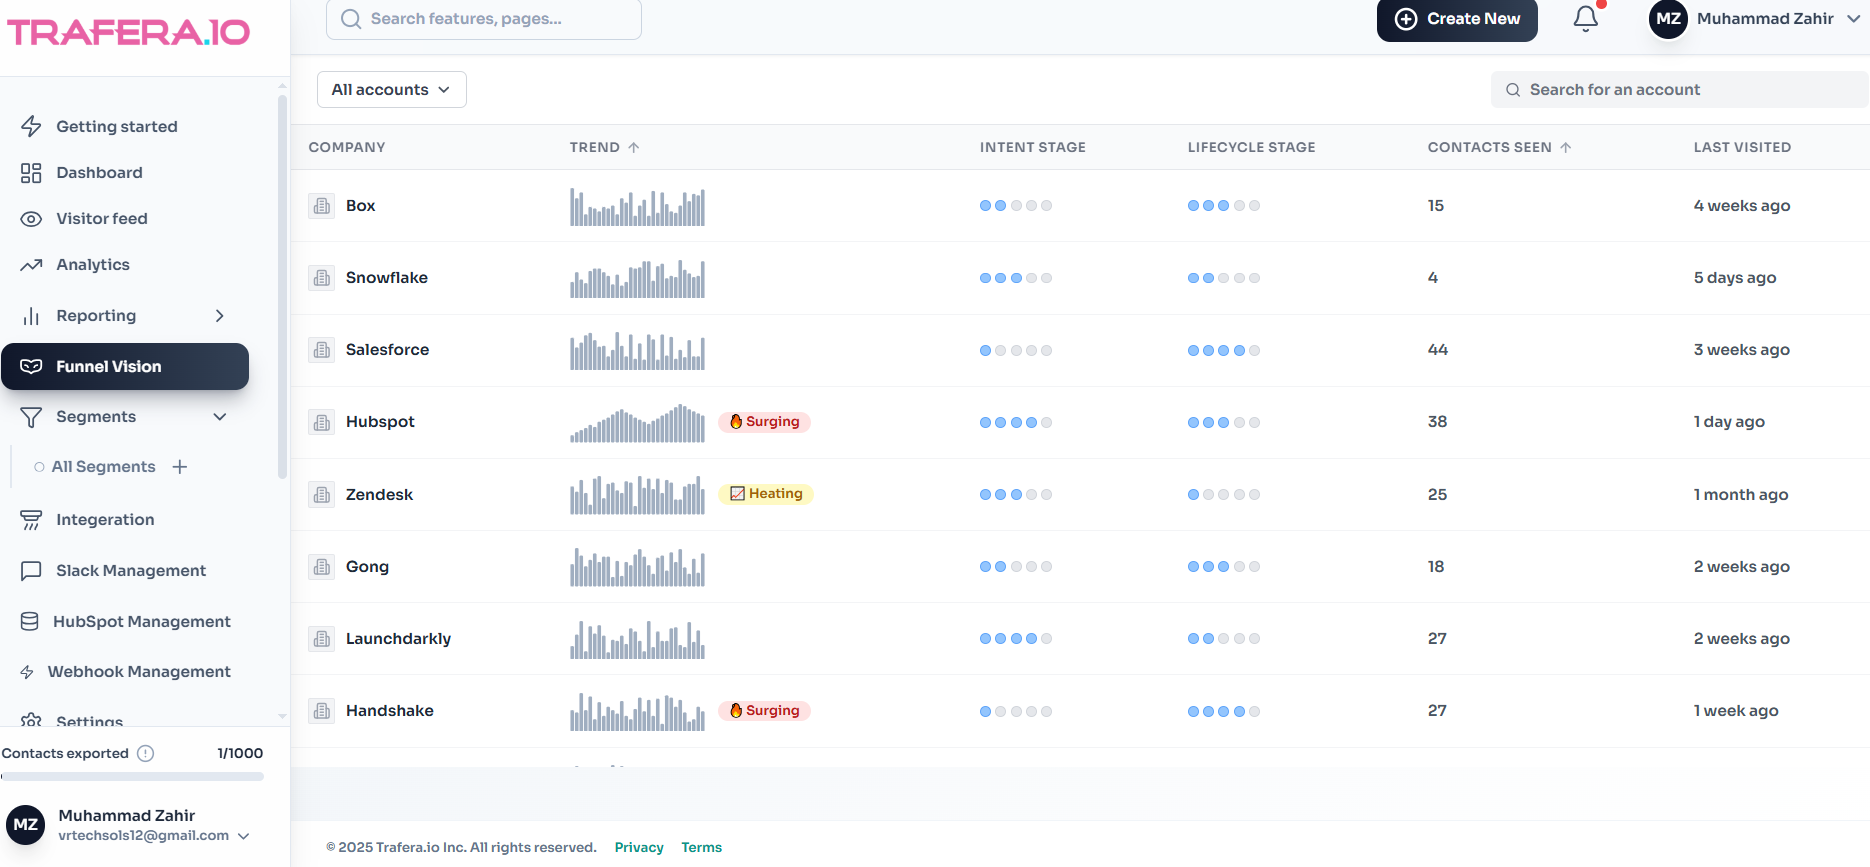This screenshot has width=1870, height=867.
Task: Click the Analytics trend arrow icon
Action: point(31,265)
